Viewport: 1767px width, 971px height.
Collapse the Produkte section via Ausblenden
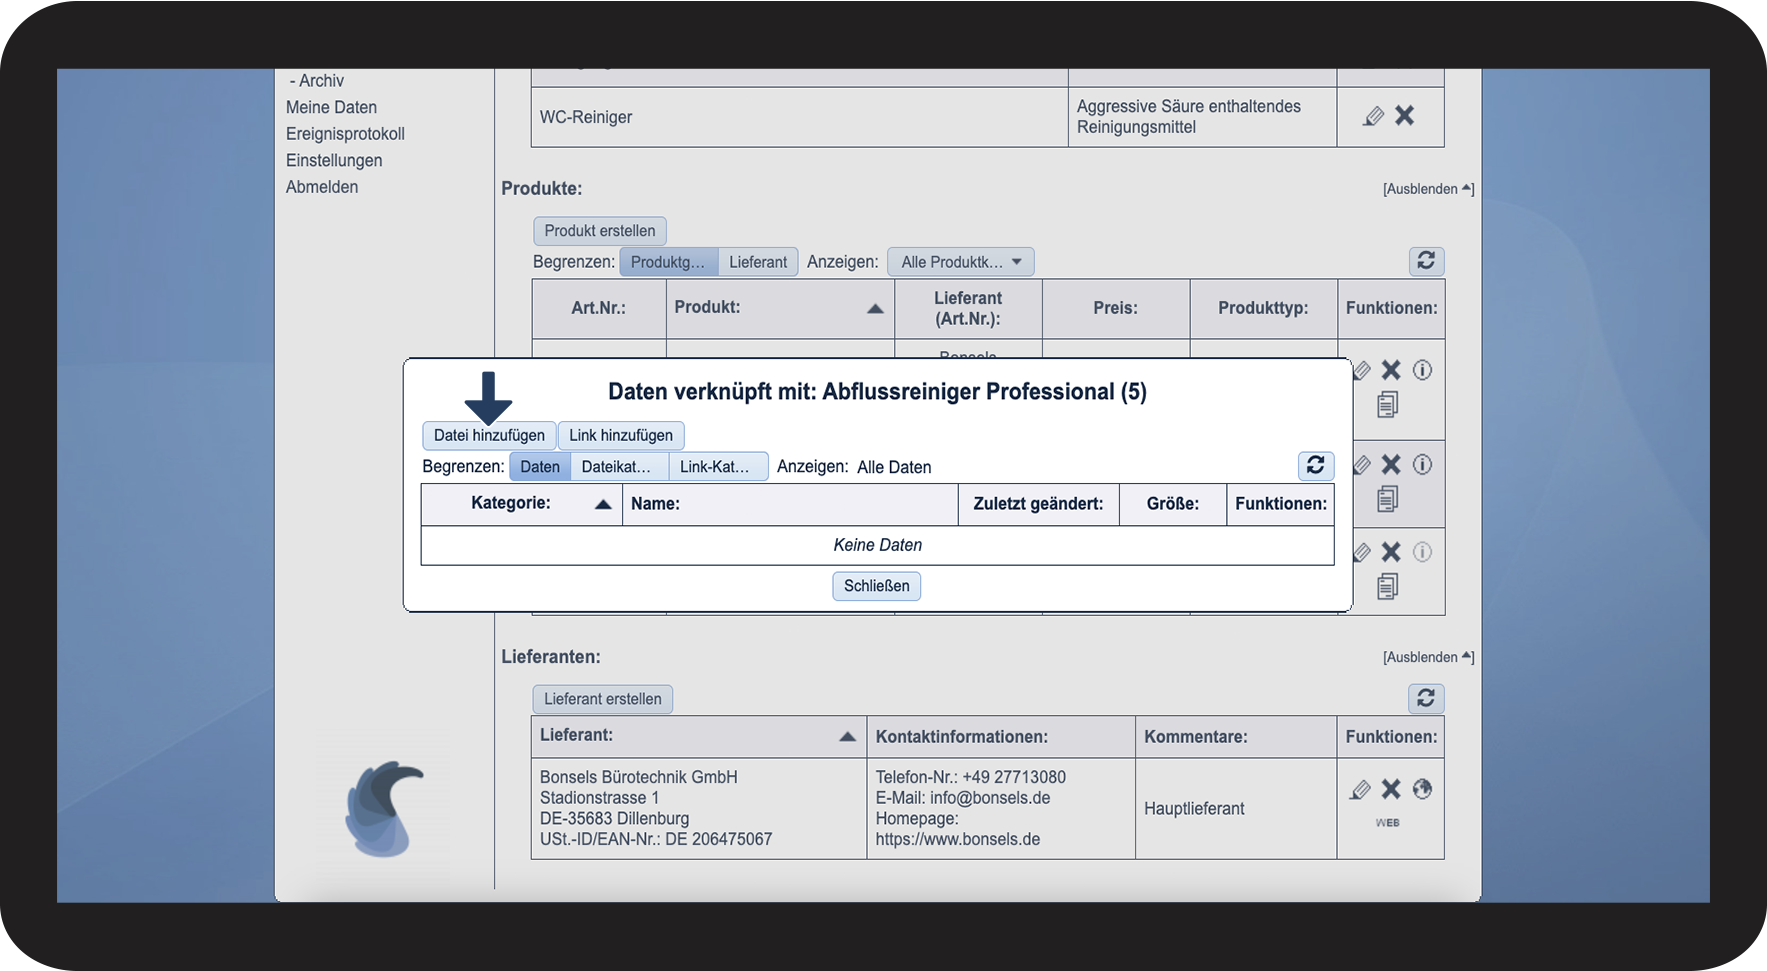pos(1427,189)
